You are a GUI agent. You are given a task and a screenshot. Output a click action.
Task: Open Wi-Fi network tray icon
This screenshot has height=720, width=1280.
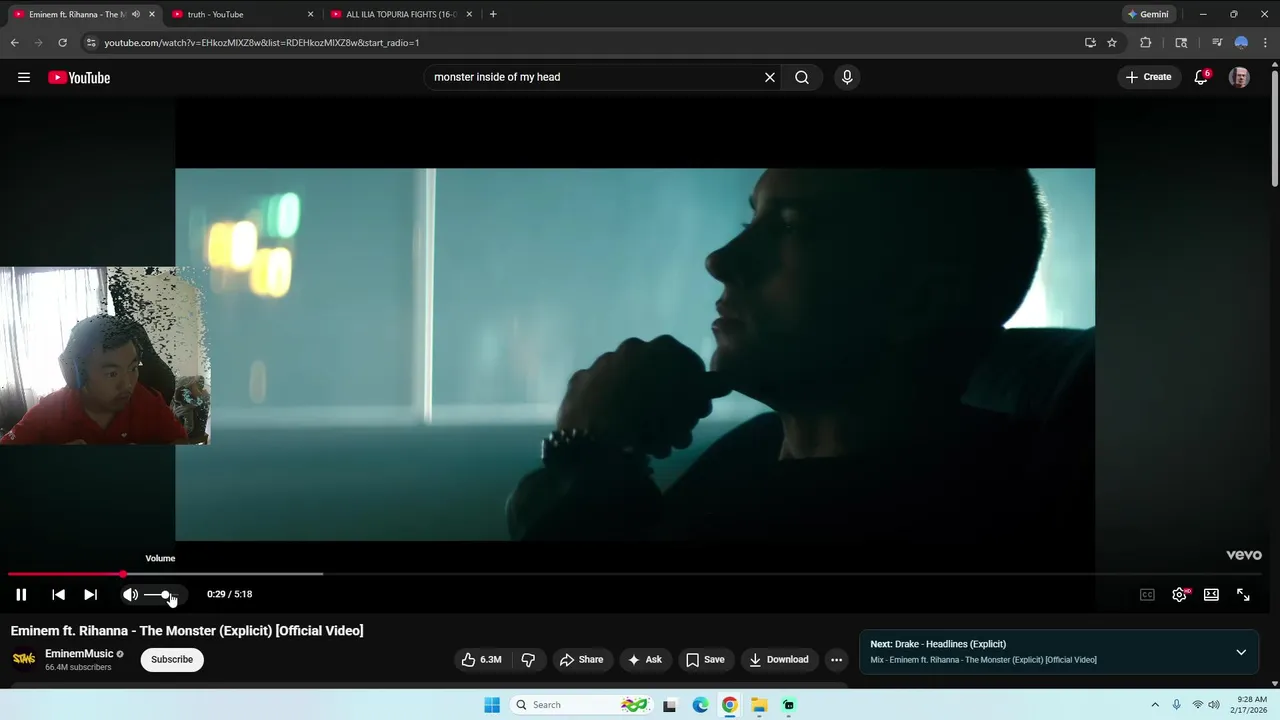(1197, 705)
